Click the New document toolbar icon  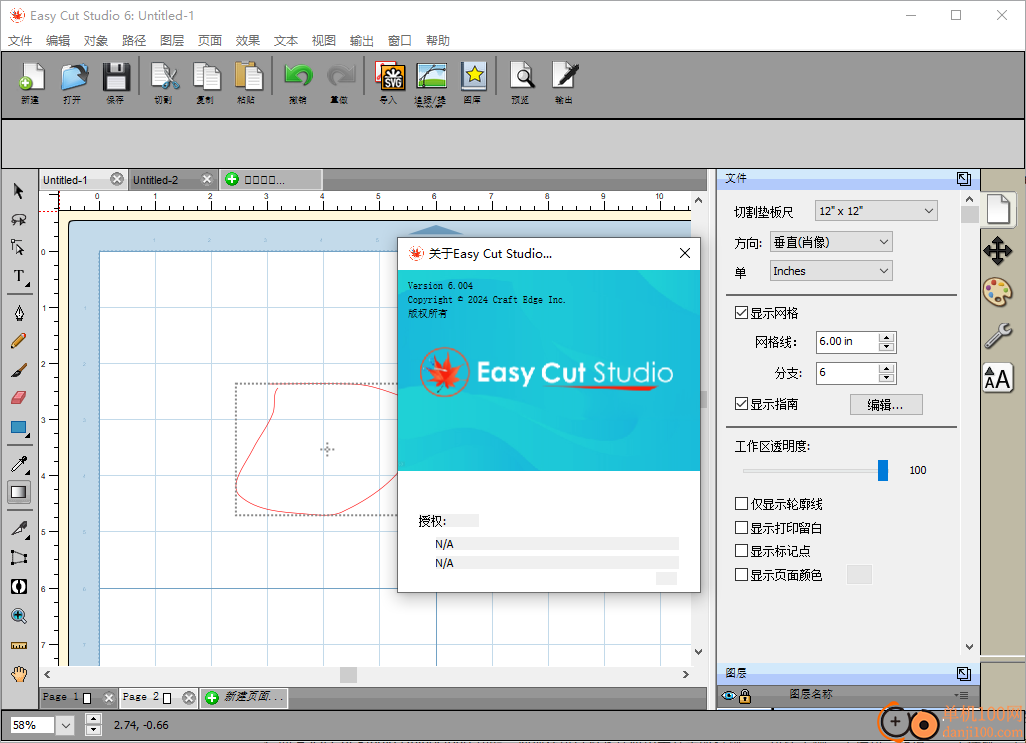30,77
